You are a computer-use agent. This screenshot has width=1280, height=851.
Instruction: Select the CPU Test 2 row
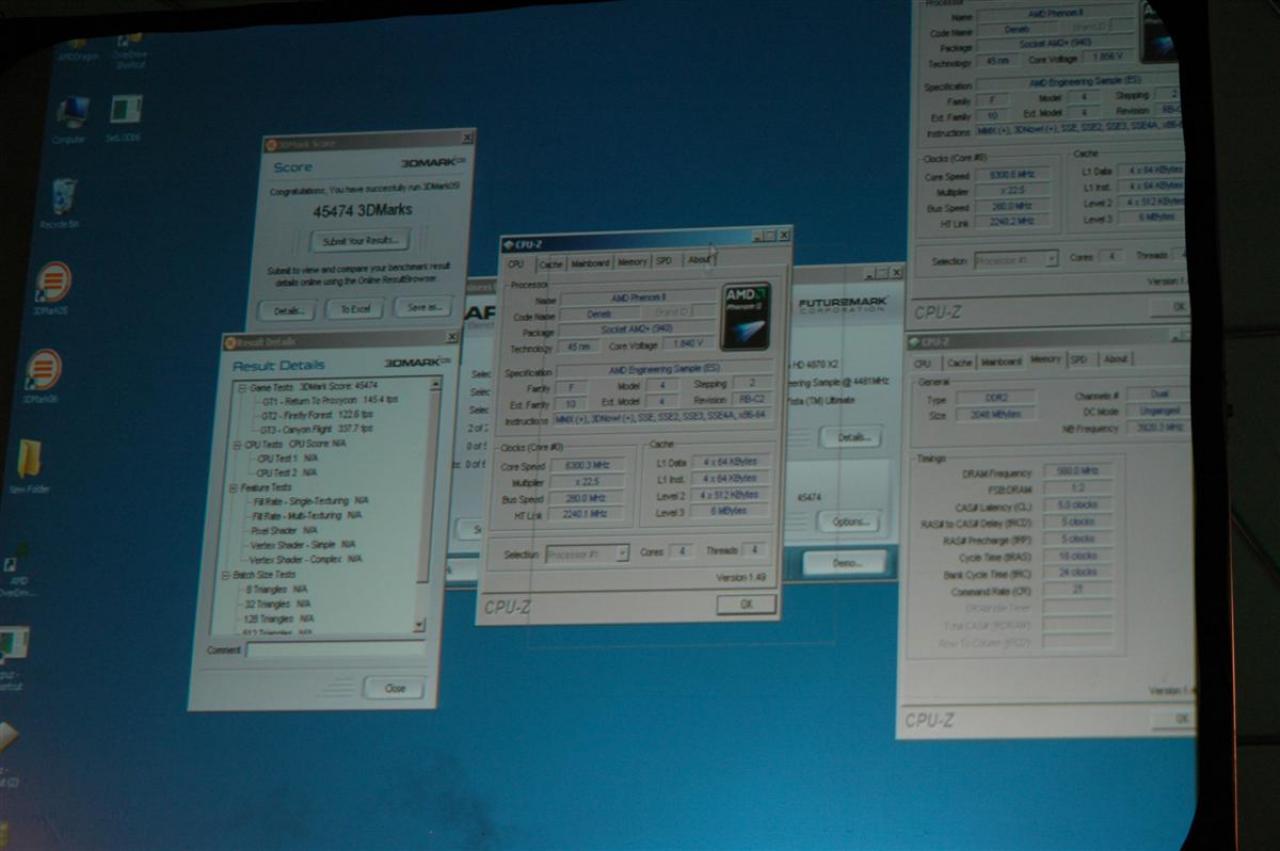coord(286,472)
